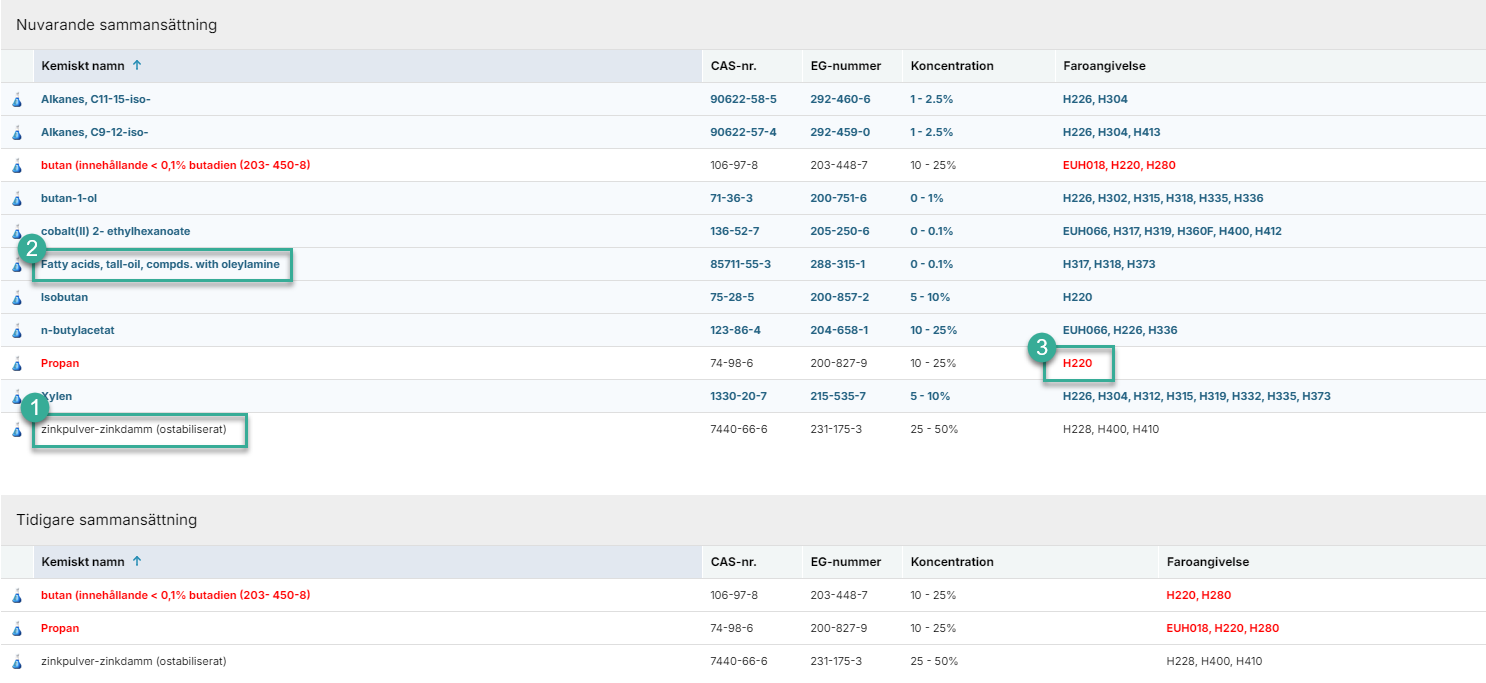This screenshot has width=1486, height=683.
Task: Click zinkpulver concentration 25 - 50% in Nuvarande table
Action: tap(934, 430)
